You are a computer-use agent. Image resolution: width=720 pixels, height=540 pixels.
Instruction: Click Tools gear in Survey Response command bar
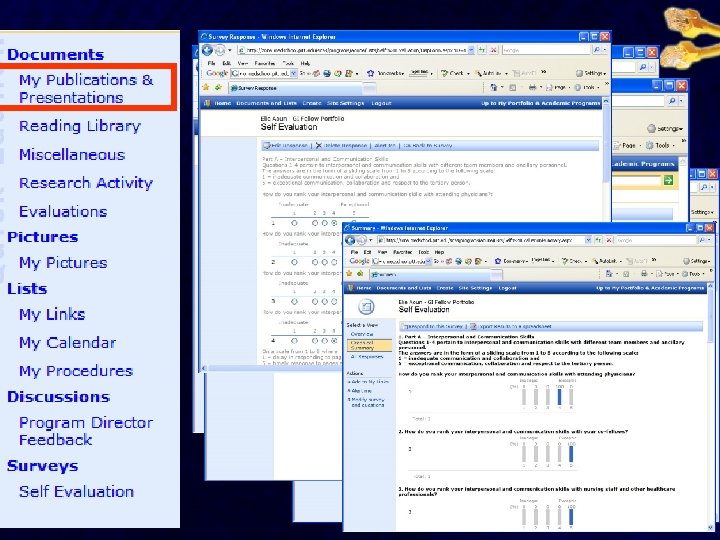[578, 87]
